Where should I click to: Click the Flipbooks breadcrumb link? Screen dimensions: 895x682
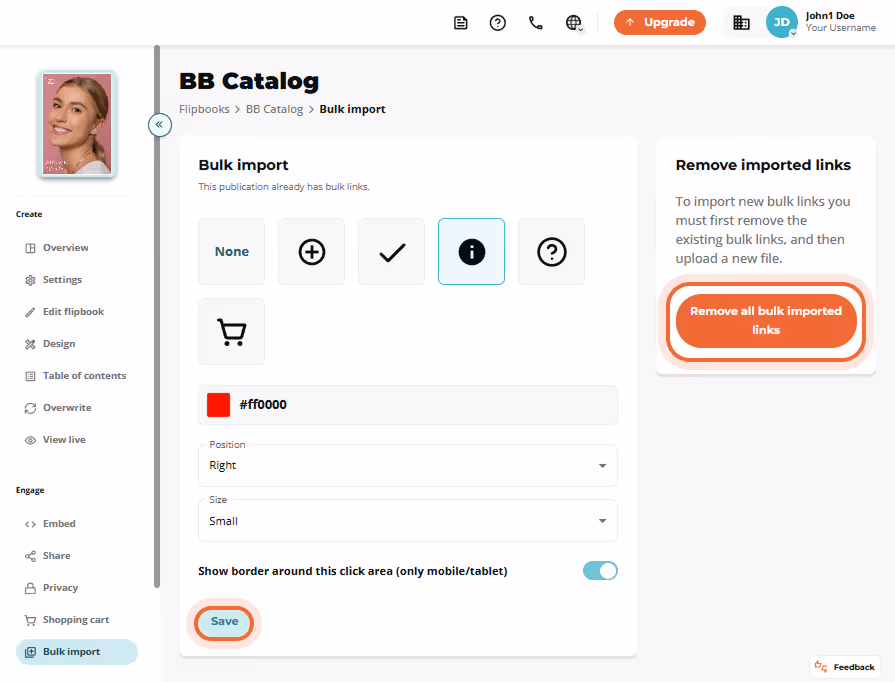pyautogui.click(x=204, y=109)
